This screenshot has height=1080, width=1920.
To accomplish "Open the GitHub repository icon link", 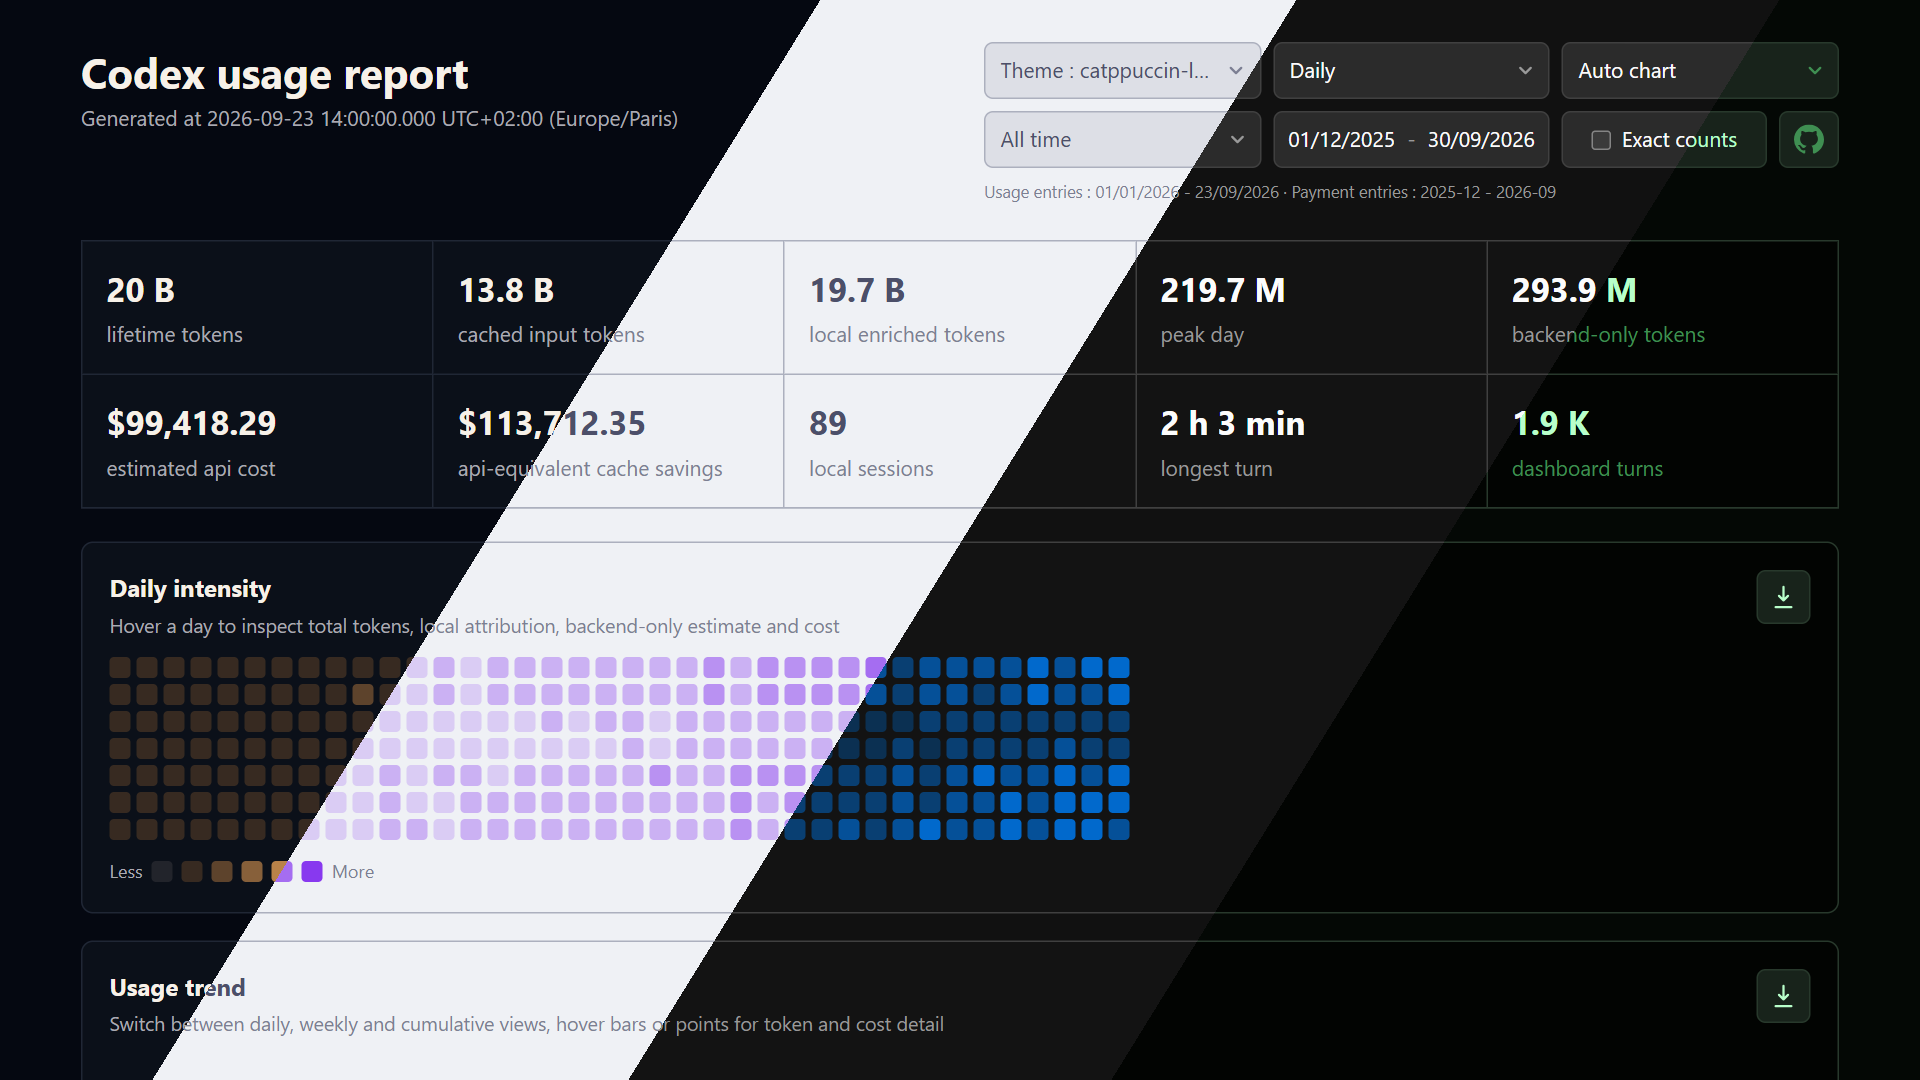I will (x=1808, y=139).
